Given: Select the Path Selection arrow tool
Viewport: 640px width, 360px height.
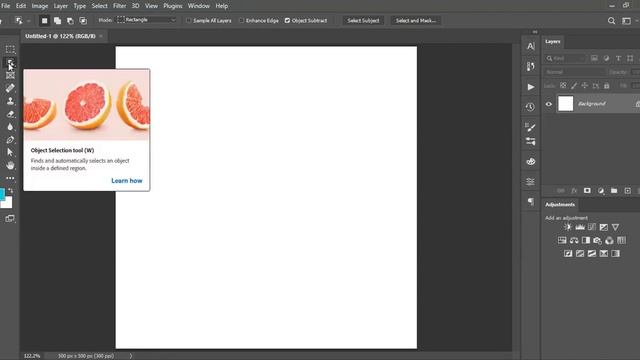Looking at the screenshot, I should coord(10,152).
